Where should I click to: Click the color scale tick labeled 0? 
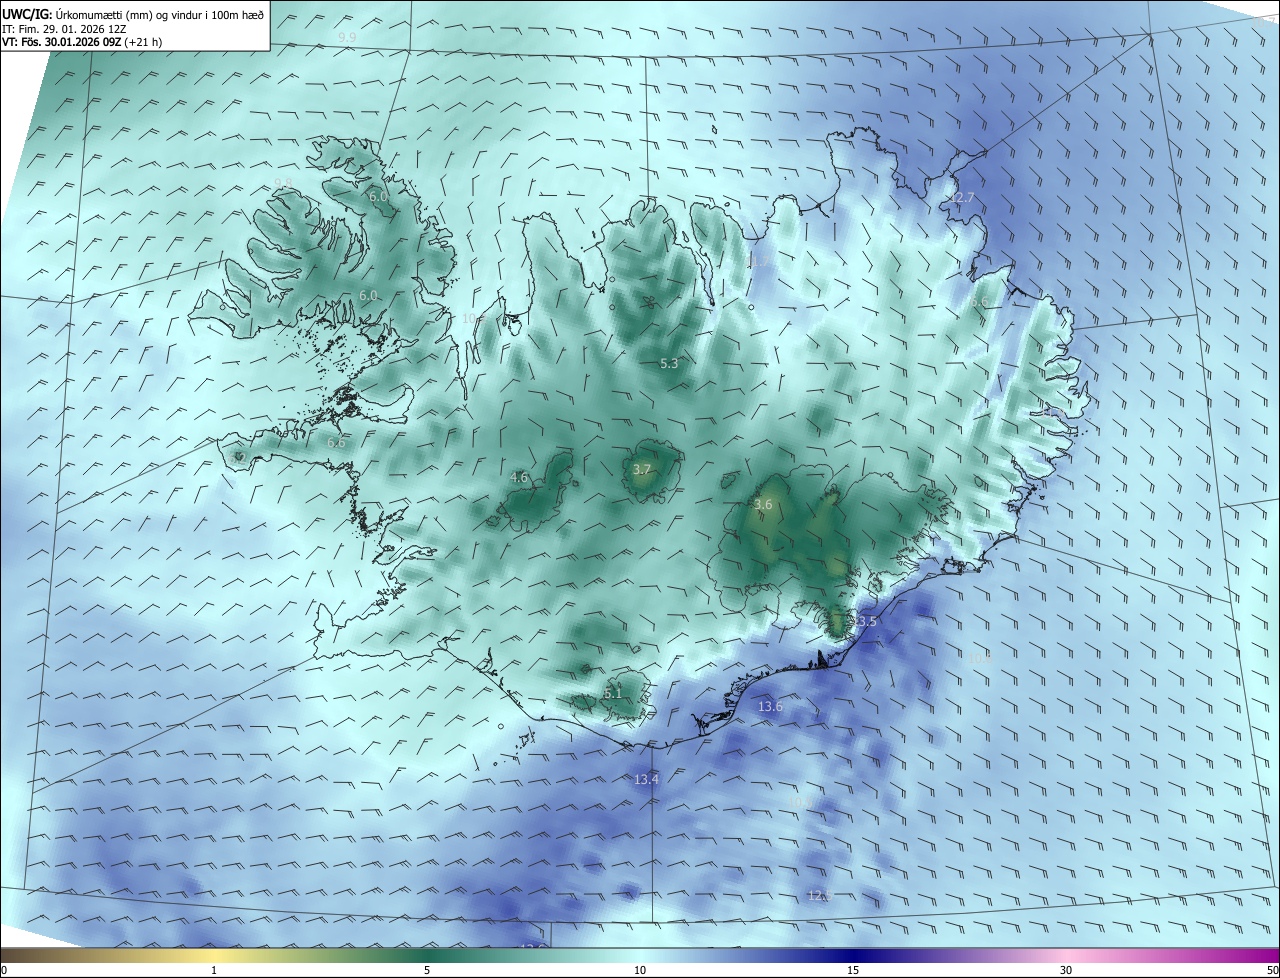pos(4,970)
